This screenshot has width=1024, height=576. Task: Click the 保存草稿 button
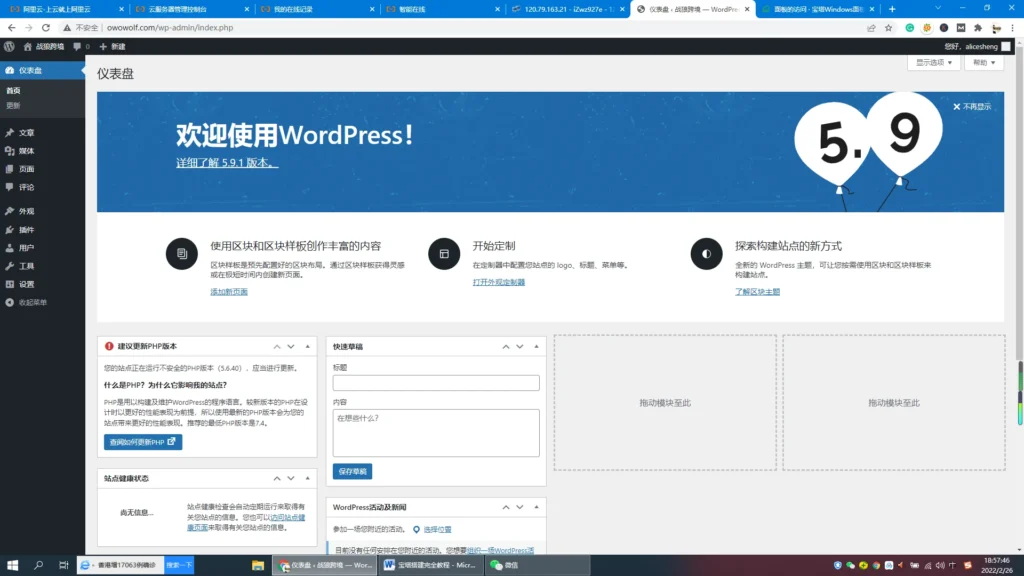tap(353, 472)
